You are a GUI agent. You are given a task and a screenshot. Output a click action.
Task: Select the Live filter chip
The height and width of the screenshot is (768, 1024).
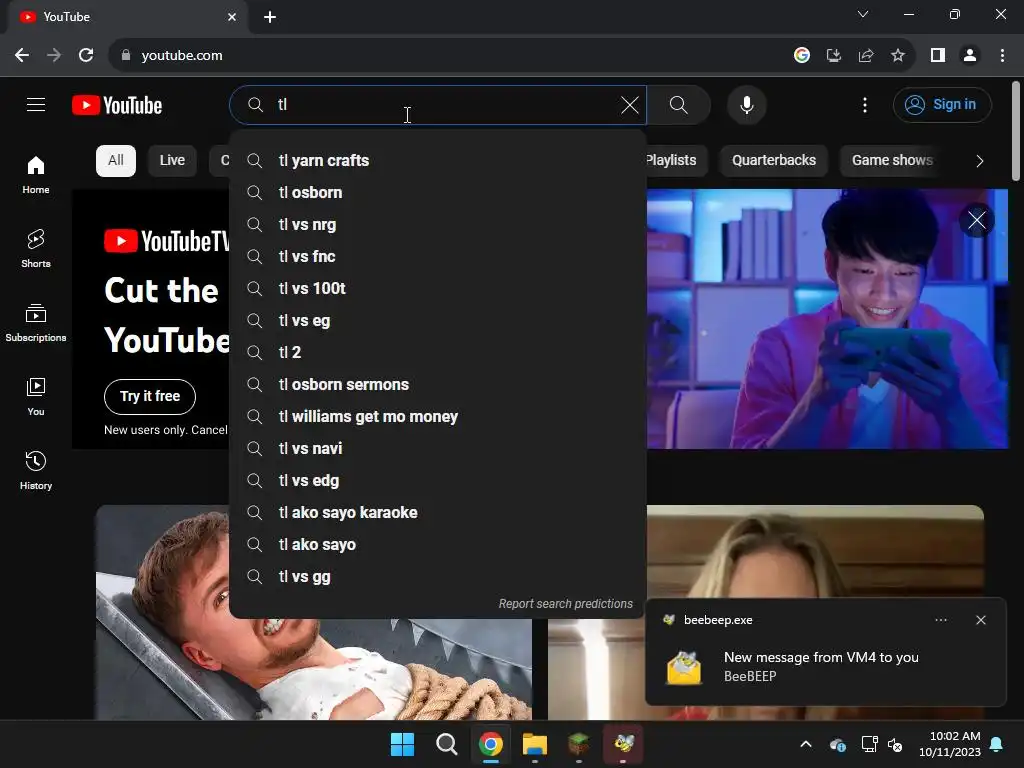(172, 161)
